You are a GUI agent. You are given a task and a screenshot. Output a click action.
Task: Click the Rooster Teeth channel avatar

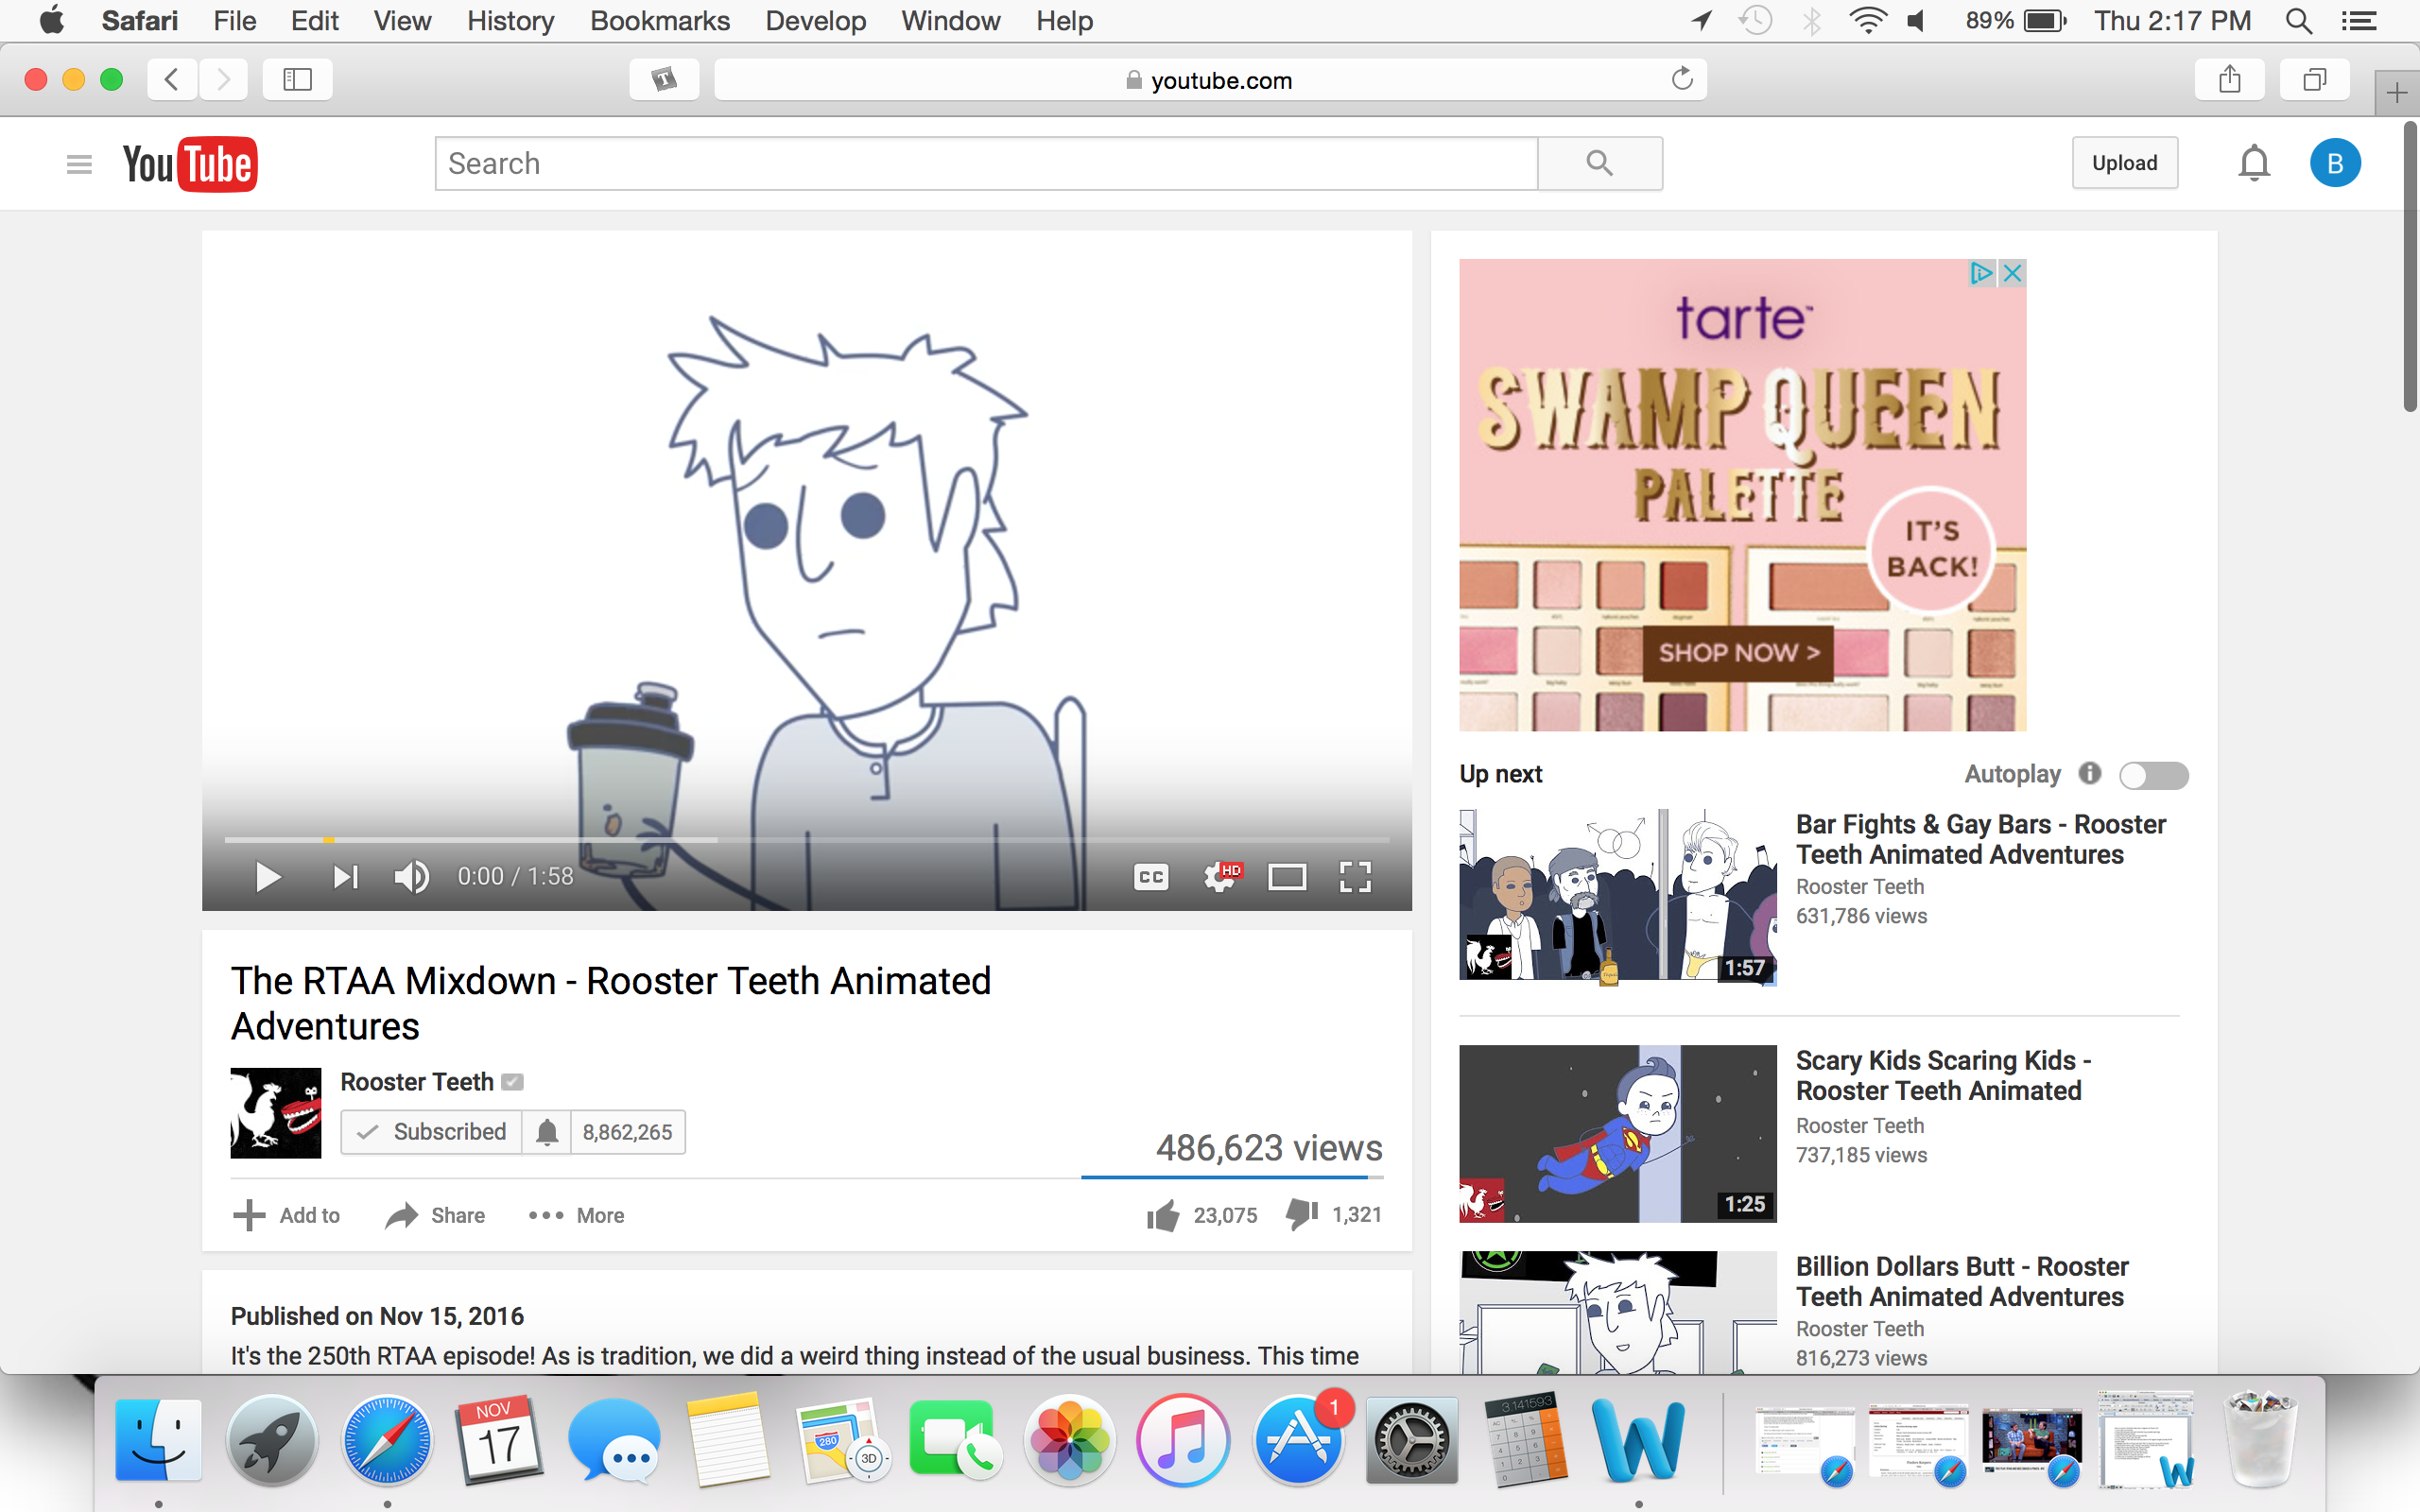pyautogui.click(x=276, y=1113)
